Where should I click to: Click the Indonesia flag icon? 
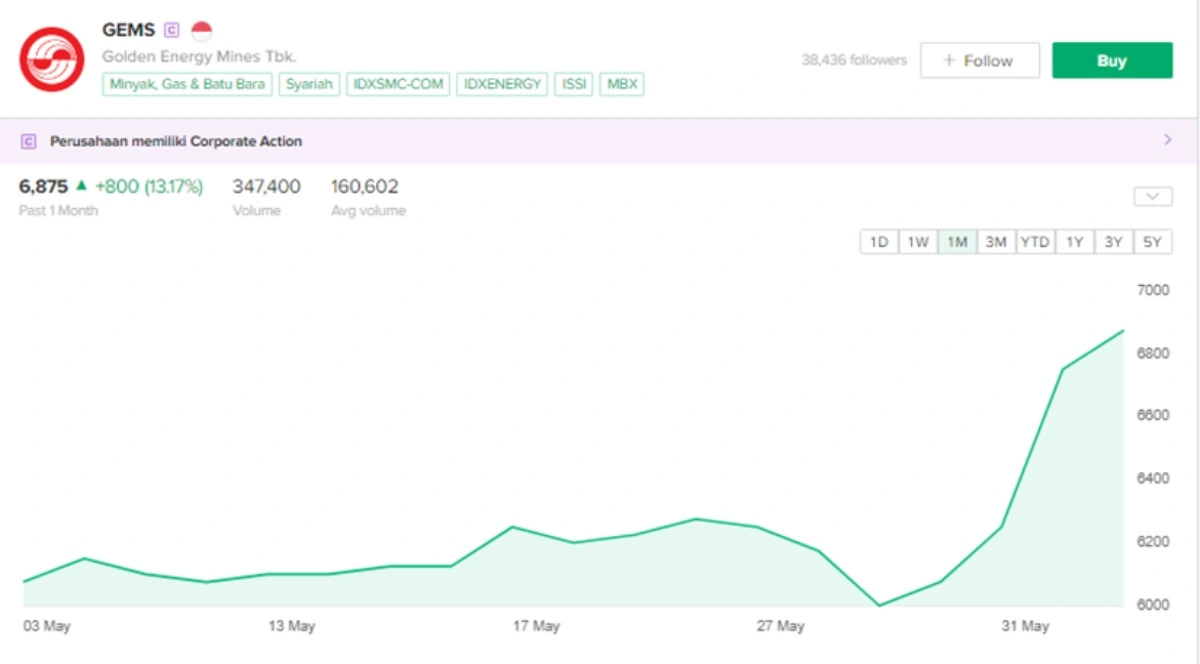coord(202,30)
